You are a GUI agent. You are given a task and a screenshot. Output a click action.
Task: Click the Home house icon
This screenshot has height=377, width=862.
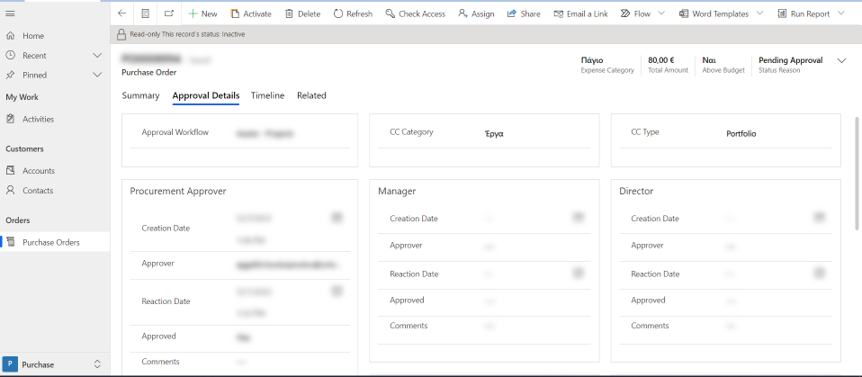point(10,36)
